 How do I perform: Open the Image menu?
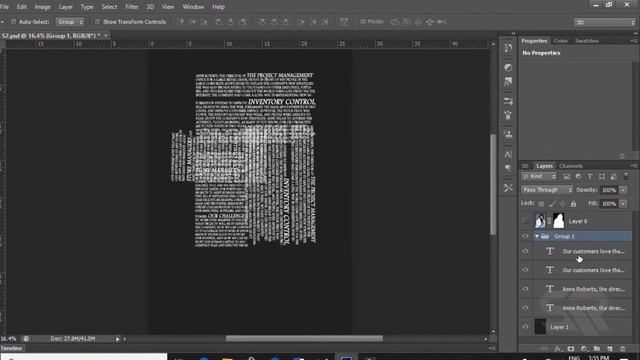42,7
